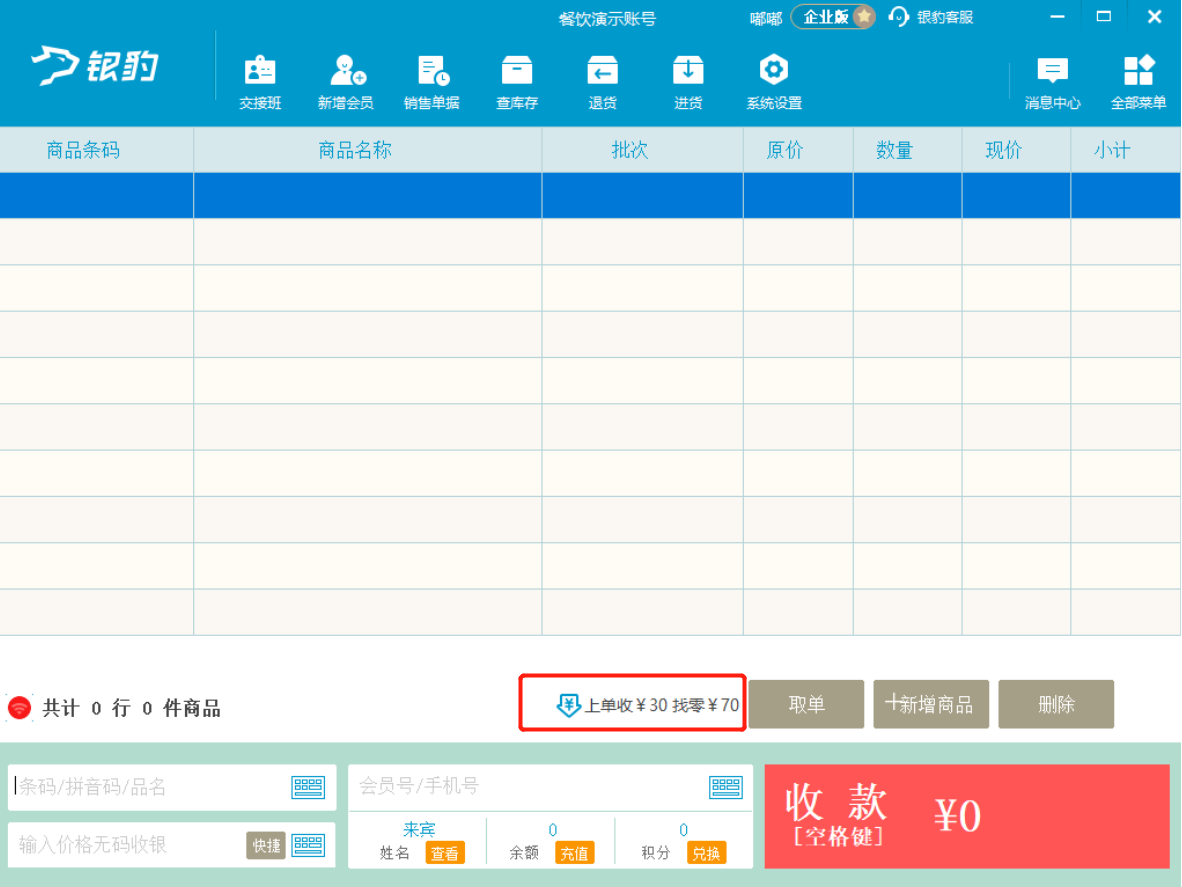1182x887 pixels.
Task: Open the 进货 purchase stock icon
Action: tap(688, 82)
